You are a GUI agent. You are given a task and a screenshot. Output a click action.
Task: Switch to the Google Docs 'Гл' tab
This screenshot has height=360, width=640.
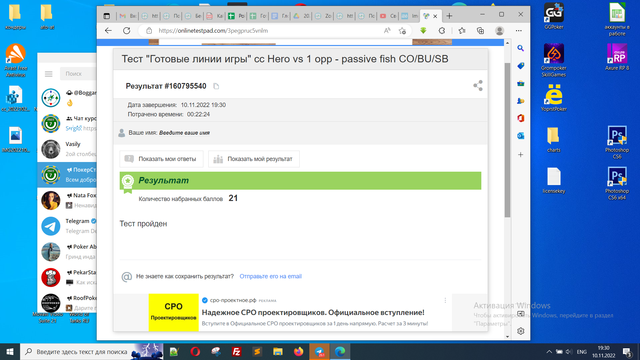tap(280, 16)
